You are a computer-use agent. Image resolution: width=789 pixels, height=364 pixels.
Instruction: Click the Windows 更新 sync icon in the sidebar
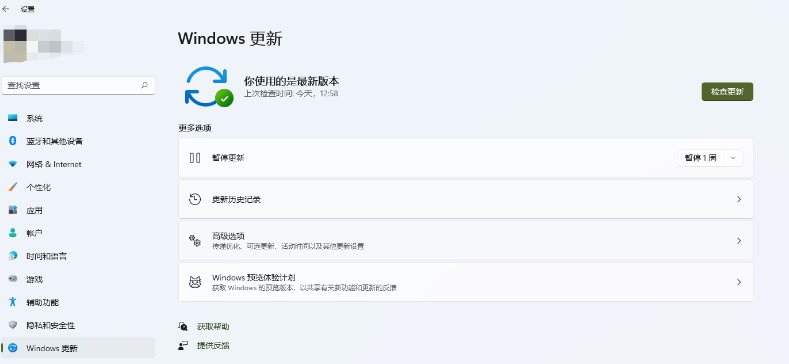[13, 348]
